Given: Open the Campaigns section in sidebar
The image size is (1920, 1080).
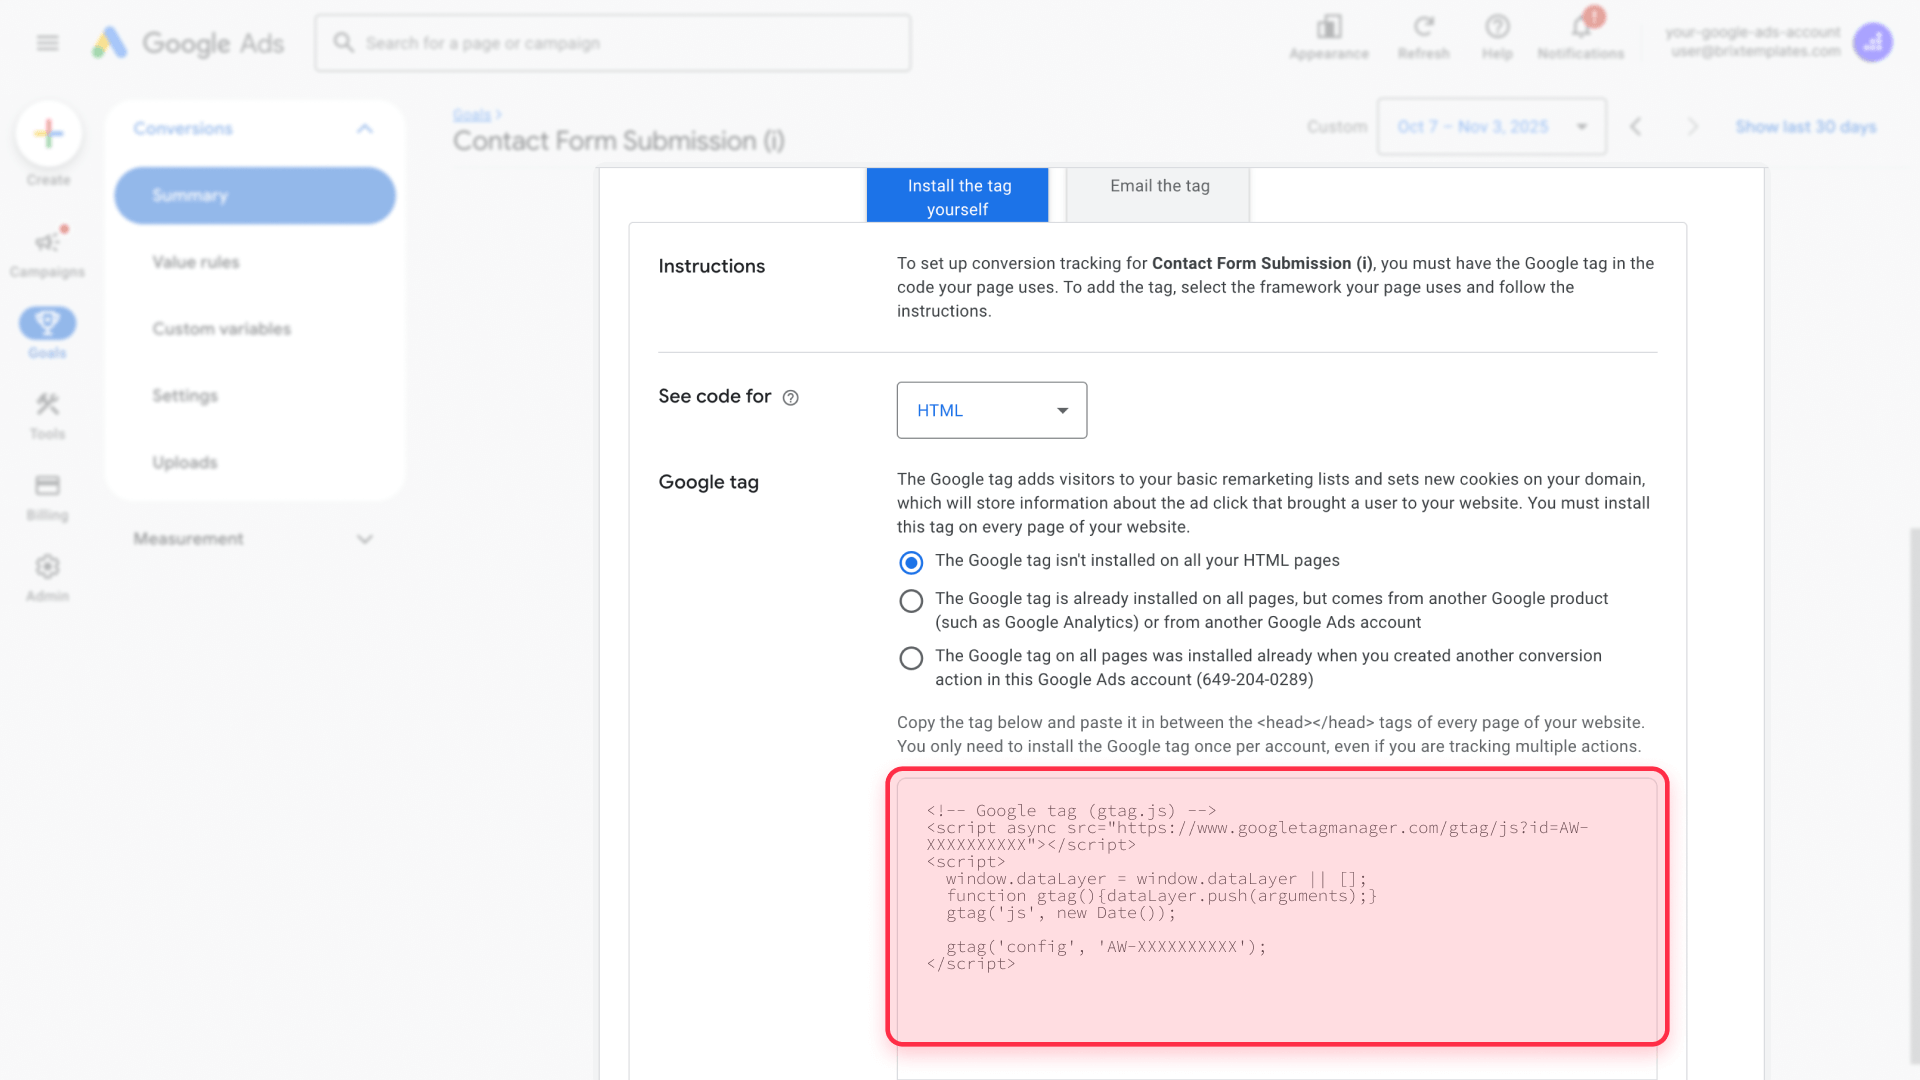Looking at the screenshot, I should [x=47, y=250].
